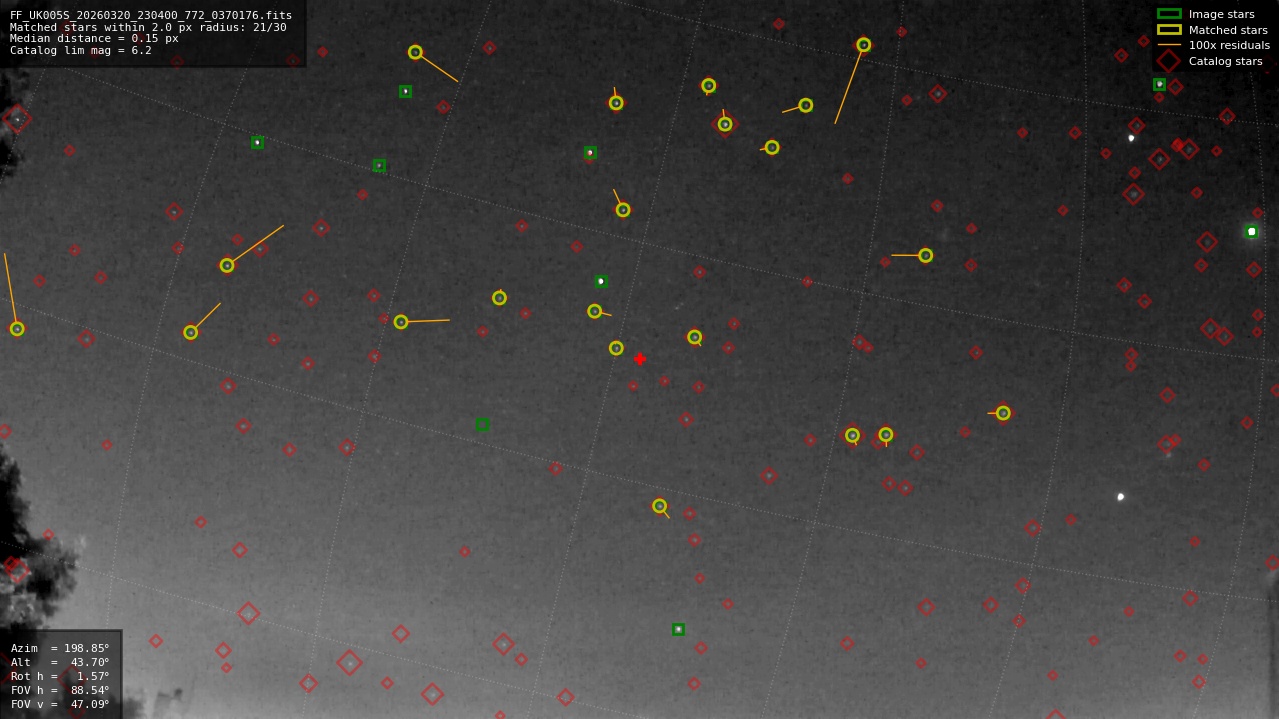Click the 'Catalog lim mag = 6.2' line
This screenshot has height=719, width=1279.
81,50
